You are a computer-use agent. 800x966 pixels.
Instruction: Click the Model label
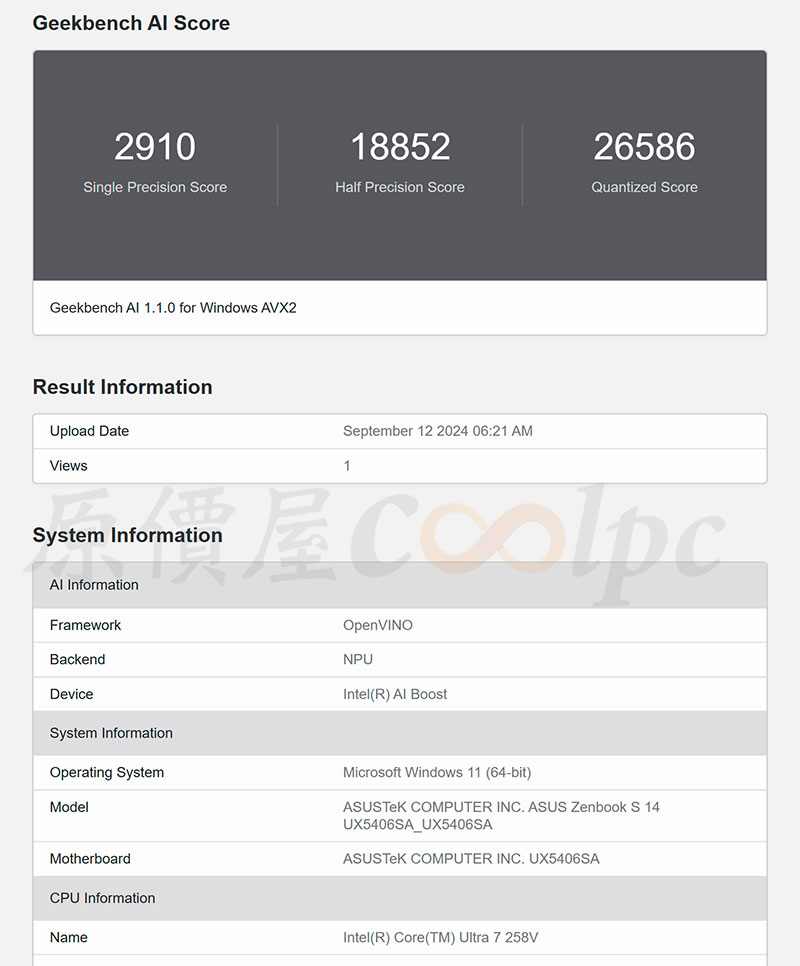tap(69, 807)
